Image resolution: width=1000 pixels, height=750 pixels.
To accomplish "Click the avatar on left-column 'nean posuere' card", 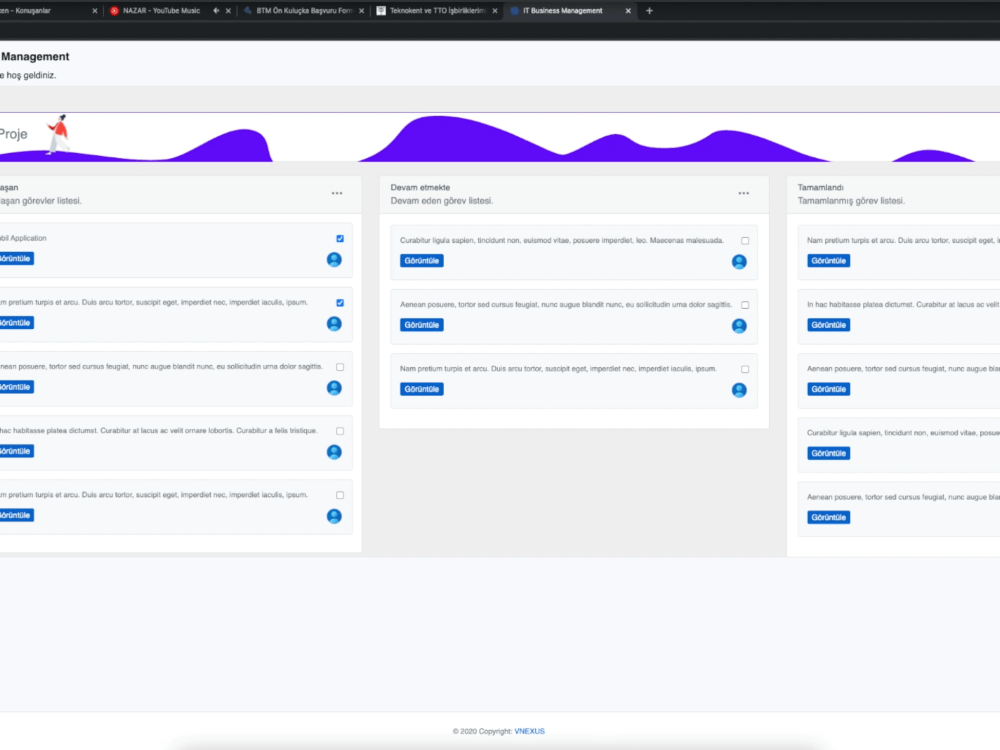I will click(x=334, y=388).
